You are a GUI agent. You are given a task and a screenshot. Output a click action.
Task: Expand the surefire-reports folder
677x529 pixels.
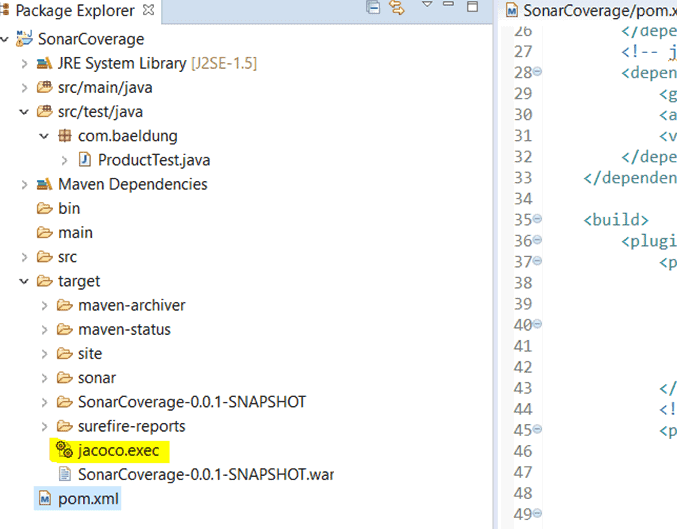click(x=44, y=426)
